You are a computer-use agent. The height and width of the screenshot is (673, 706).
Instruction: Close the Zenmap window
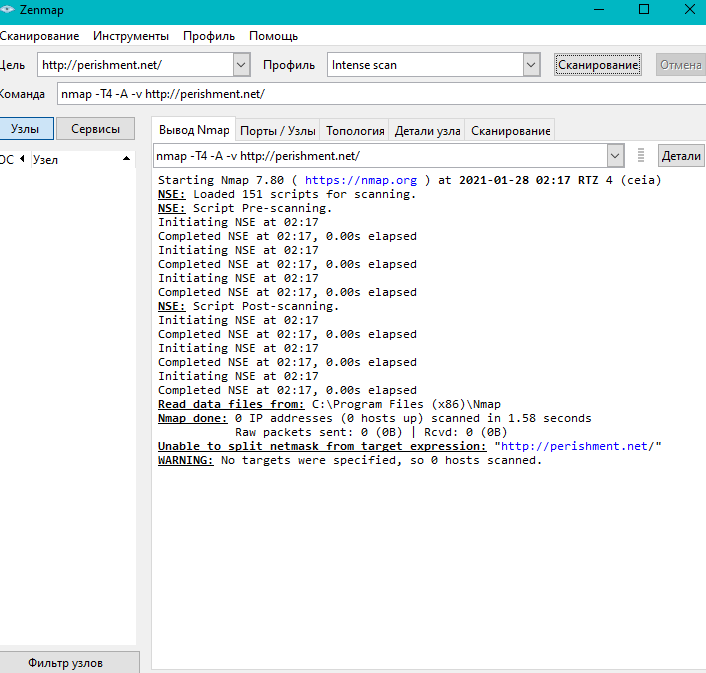pos(689,9)
